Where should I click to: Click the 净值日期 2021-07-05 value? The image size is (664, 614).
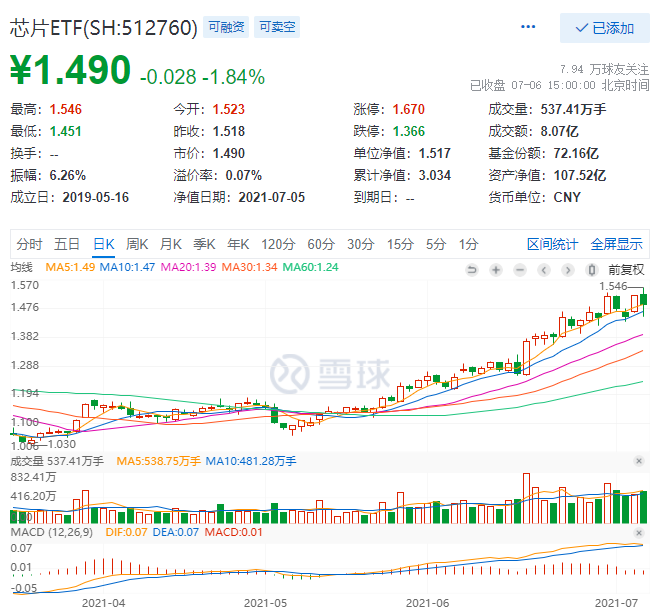pyautogui.click(x=271, y=197)
